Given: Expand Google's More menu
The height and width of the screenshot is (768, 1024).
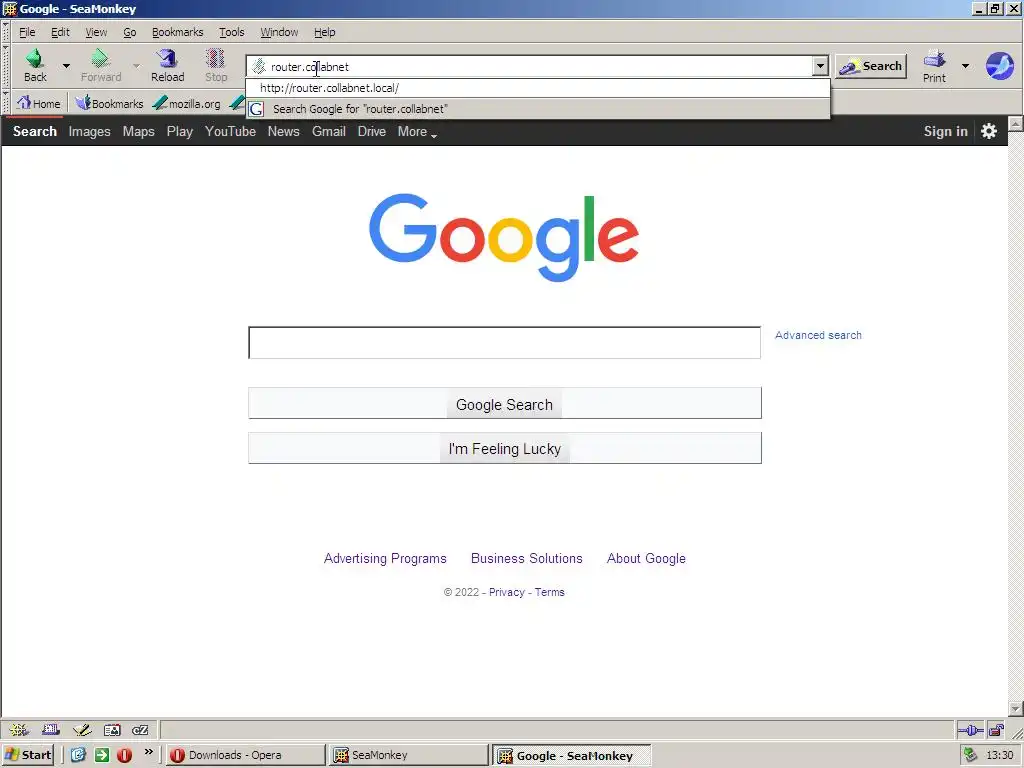Looking at the screenshot, I should (417, 131).
